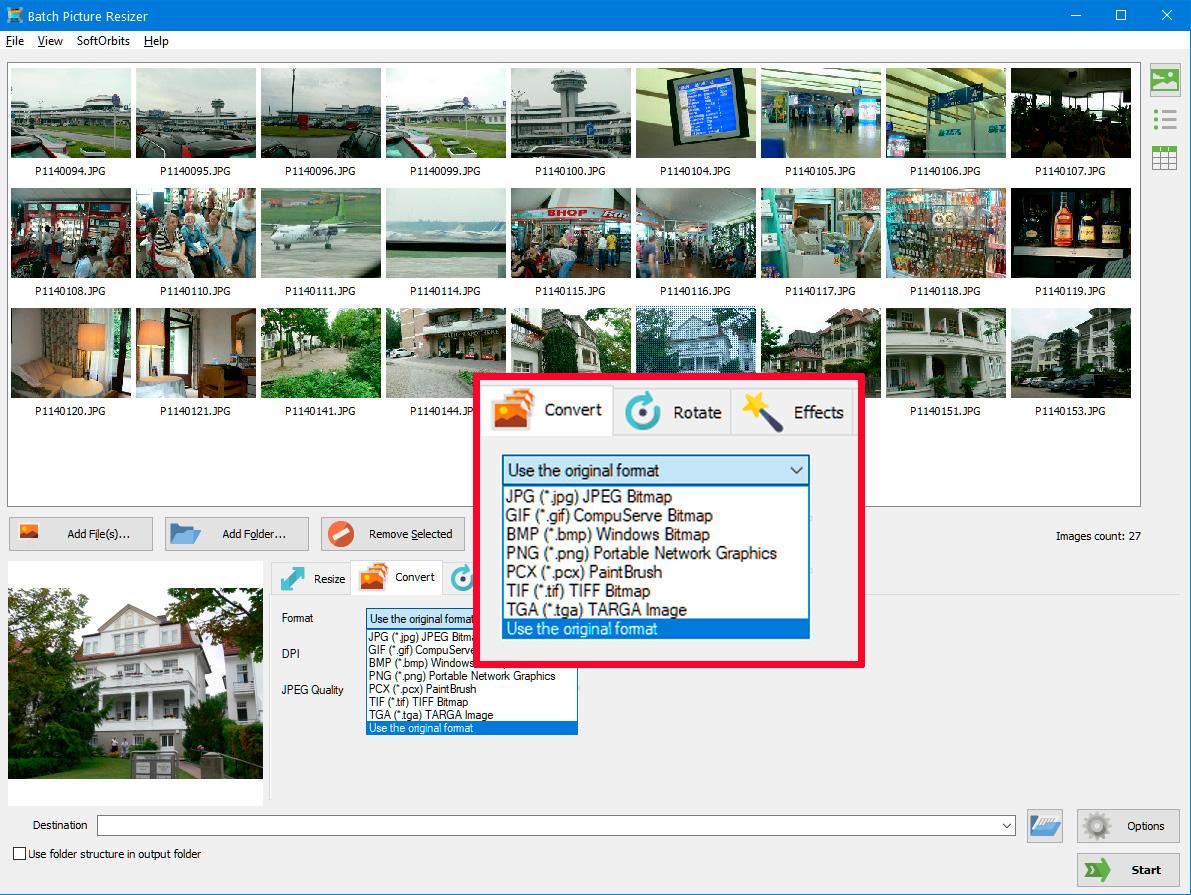Open the SoftOrbits menu
The width and height of the screenshot is (1191, 895).
point(103,41)
